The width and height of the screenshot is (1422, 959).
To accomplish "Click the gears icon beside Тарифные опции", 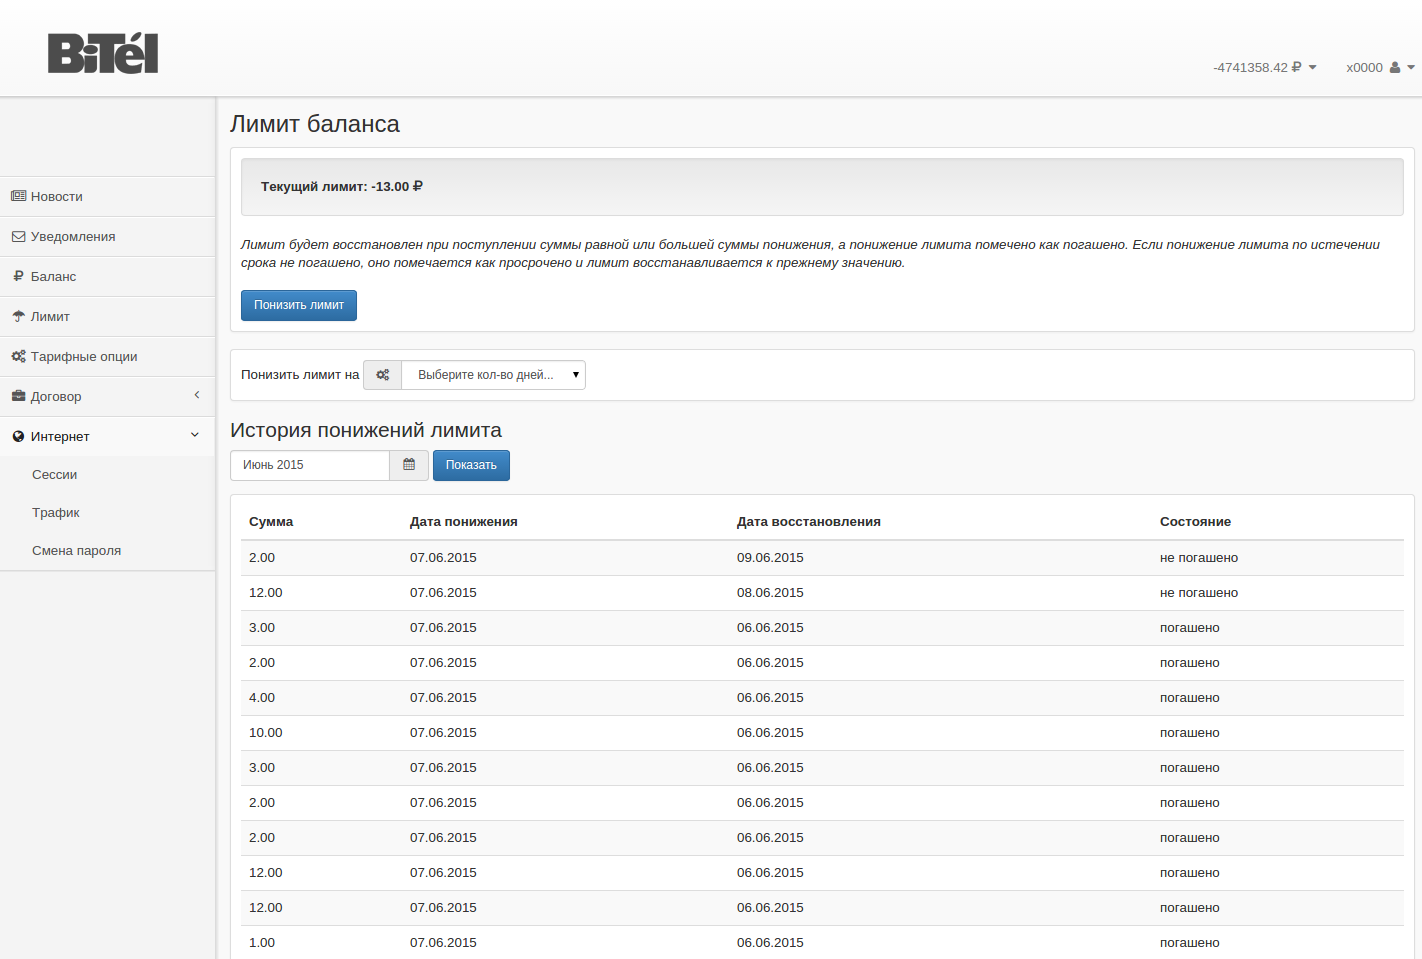I will pyautogui.click(x=18, y=356).
